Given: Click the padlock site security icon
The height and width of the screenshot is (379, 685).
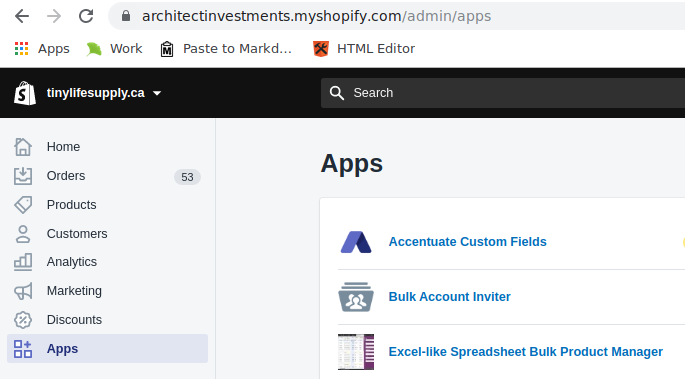Looking at the screenshot, I should coord(126,16).
